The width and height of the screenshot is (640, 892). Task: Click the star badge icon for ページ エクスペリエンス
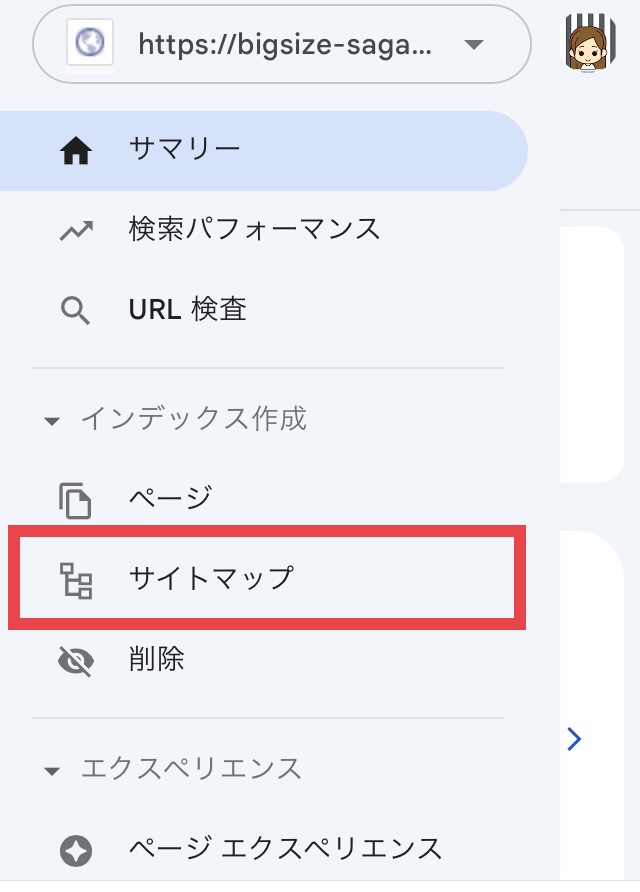[x=76, y=850]
